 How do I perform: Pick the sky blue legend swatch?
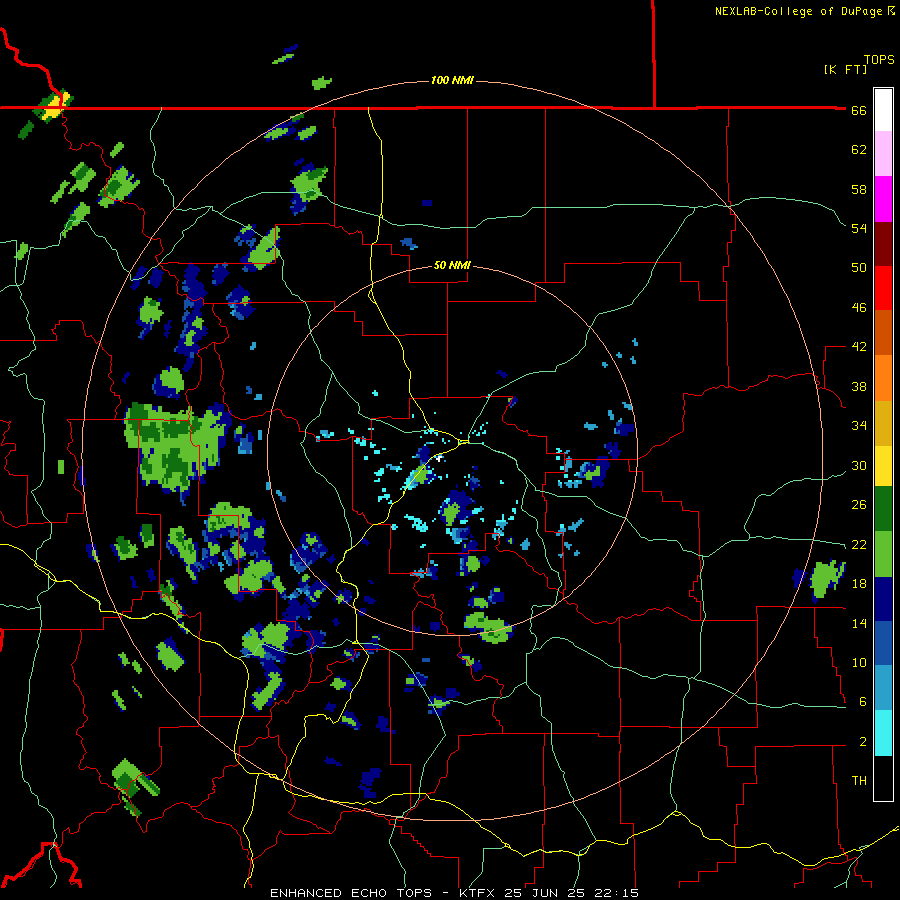coord(883,688)
